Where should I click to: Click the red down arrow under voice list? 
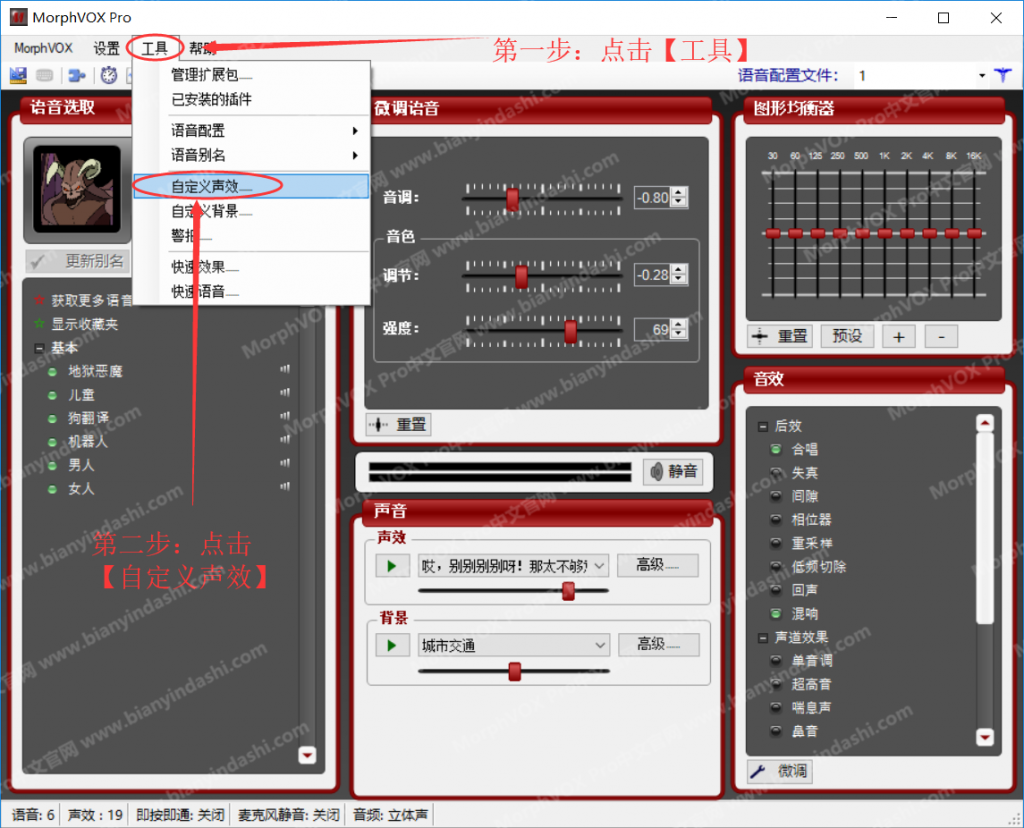[307, 755]
